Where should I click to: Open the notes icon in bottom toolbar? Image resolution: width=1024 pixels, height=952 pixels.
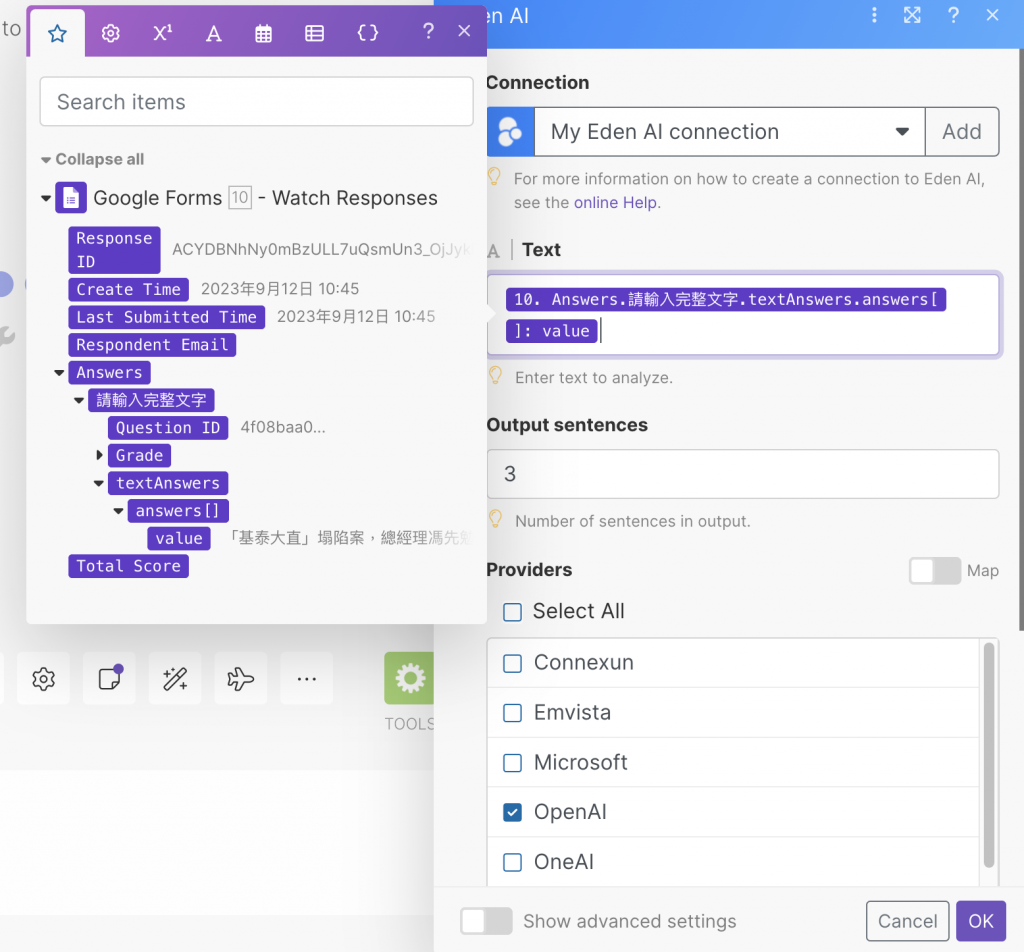[x=109, y=679]
